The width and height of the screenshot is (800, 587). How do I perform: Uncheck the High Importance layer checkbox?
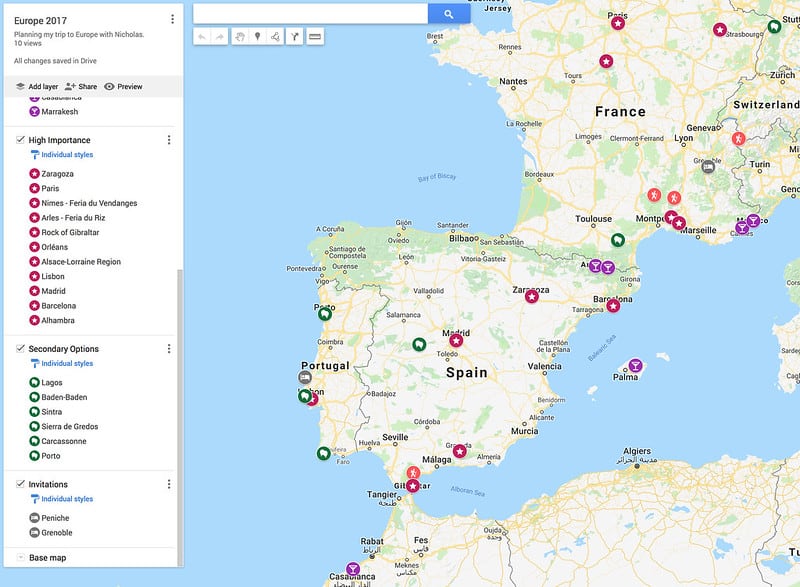(21, 140)
